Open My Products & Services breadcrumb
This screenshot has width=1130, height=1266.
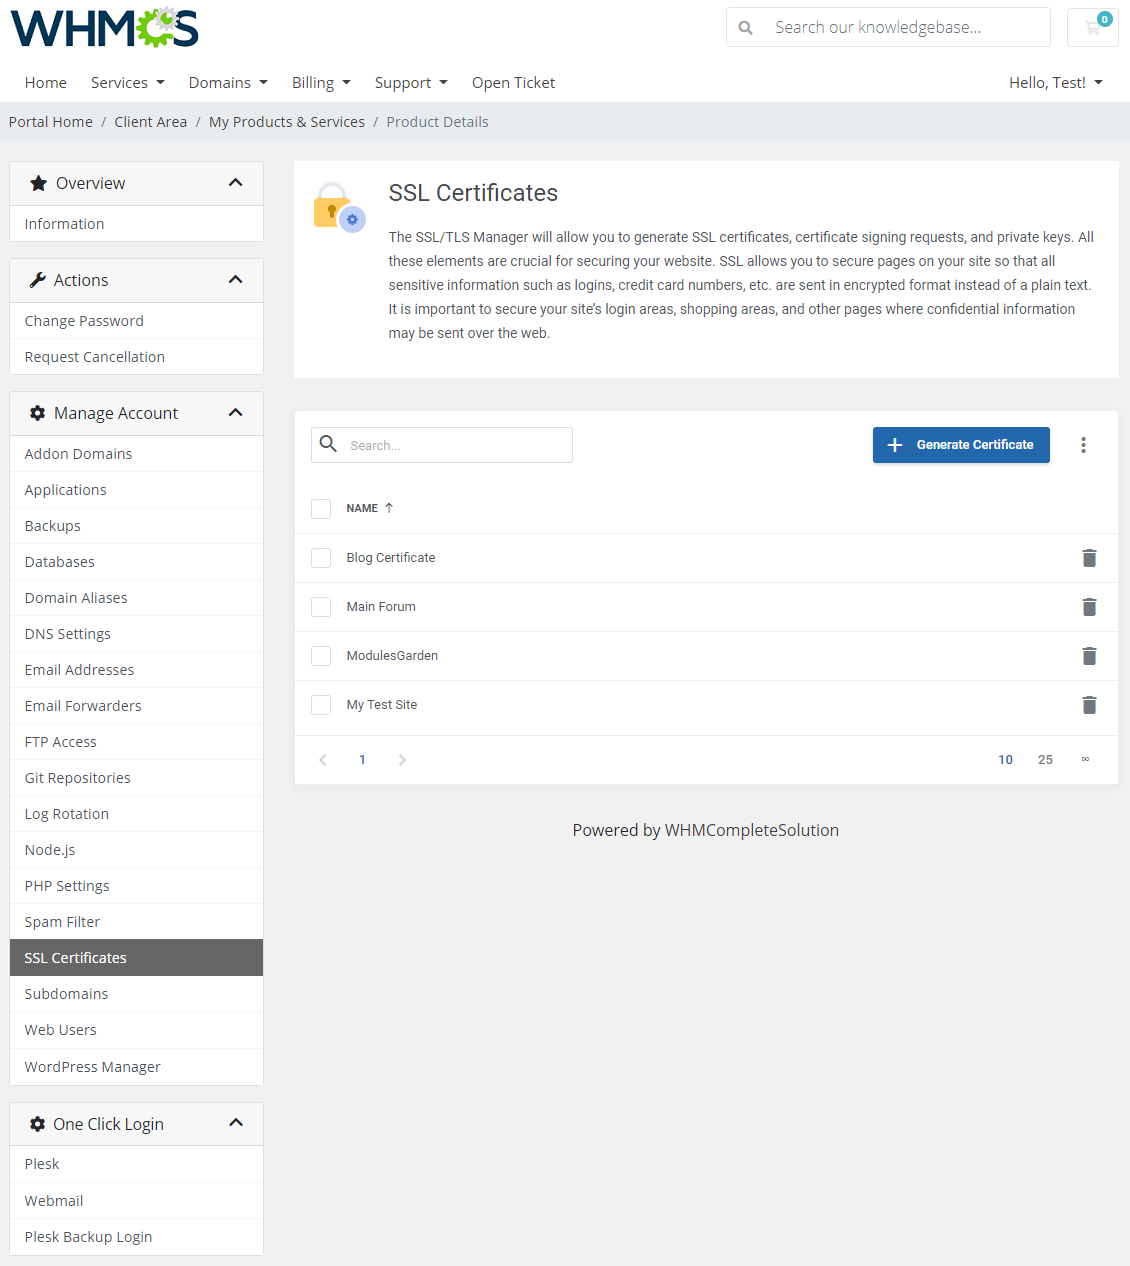[x=287, y=122]
